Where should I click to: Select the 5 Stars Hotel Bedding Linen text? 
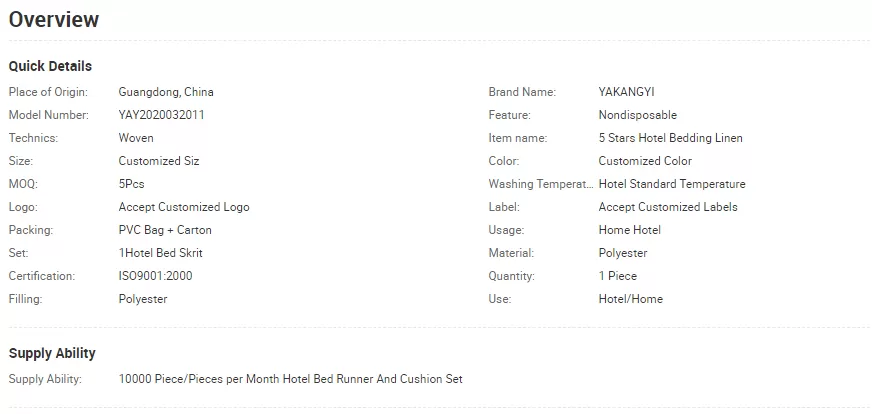coord(670,138)
